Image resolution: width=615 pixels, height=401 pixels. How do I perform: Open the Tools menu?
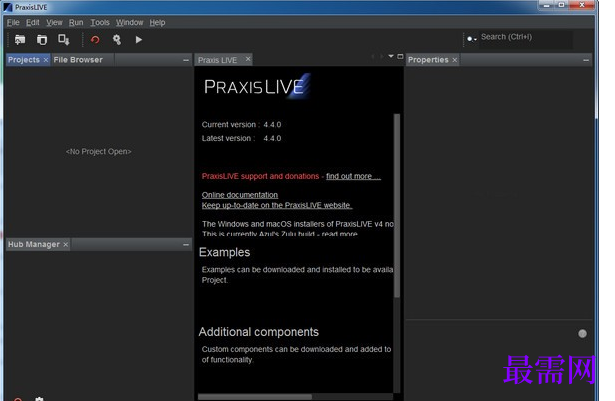(100, 22)
